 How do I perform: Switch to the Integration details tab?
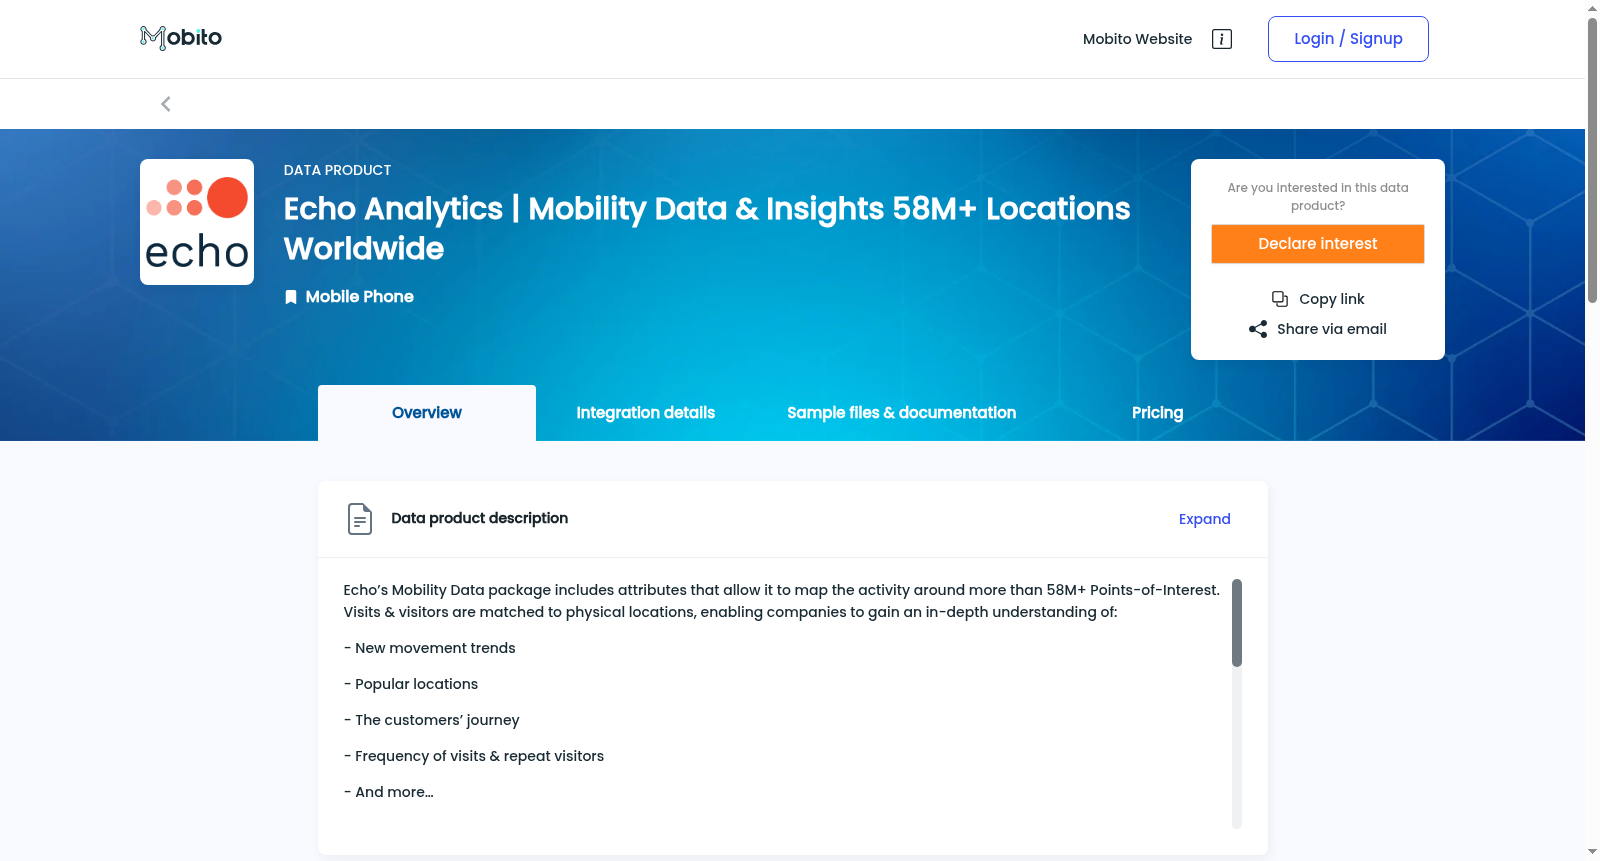coord(646,413)
